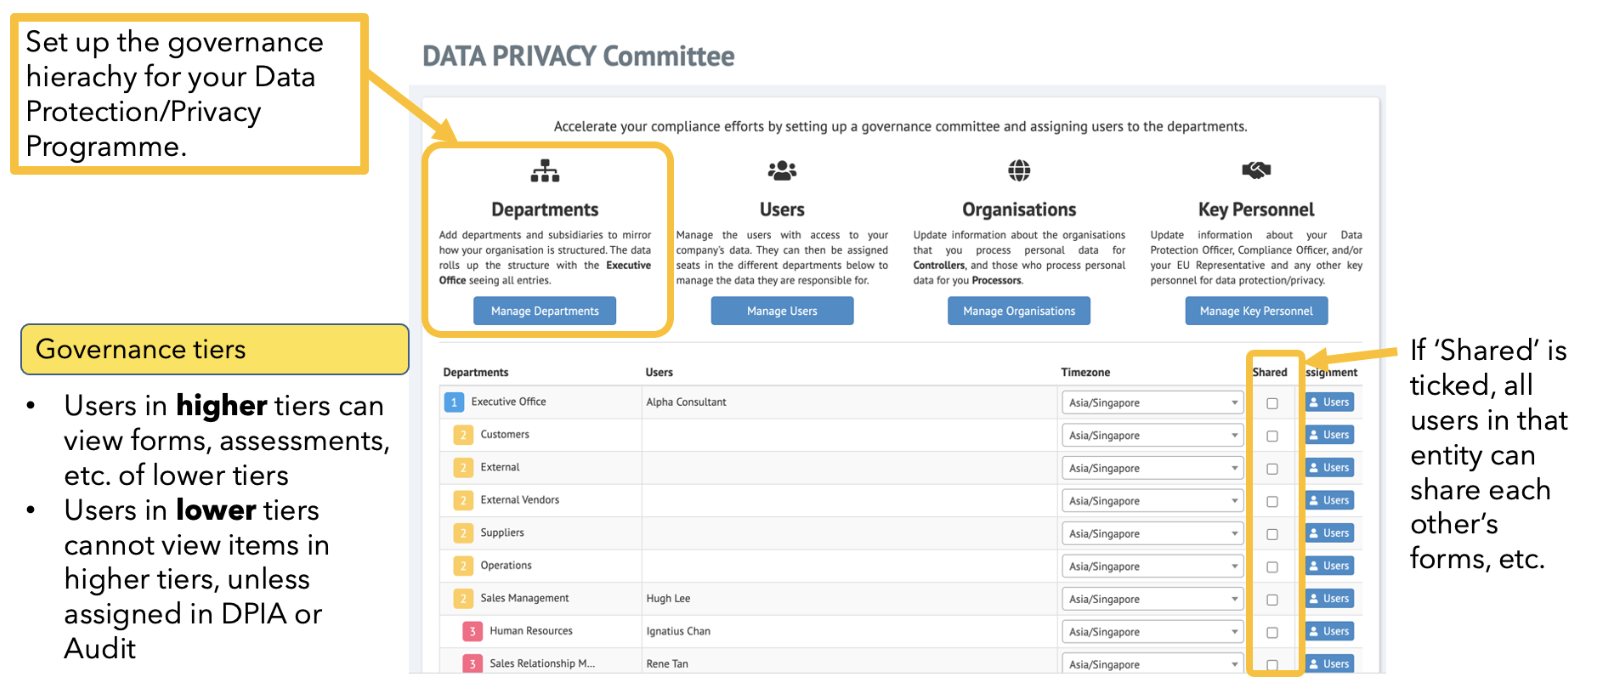
Task: Tick Shared for Customers
Action: pos(1272,436)
